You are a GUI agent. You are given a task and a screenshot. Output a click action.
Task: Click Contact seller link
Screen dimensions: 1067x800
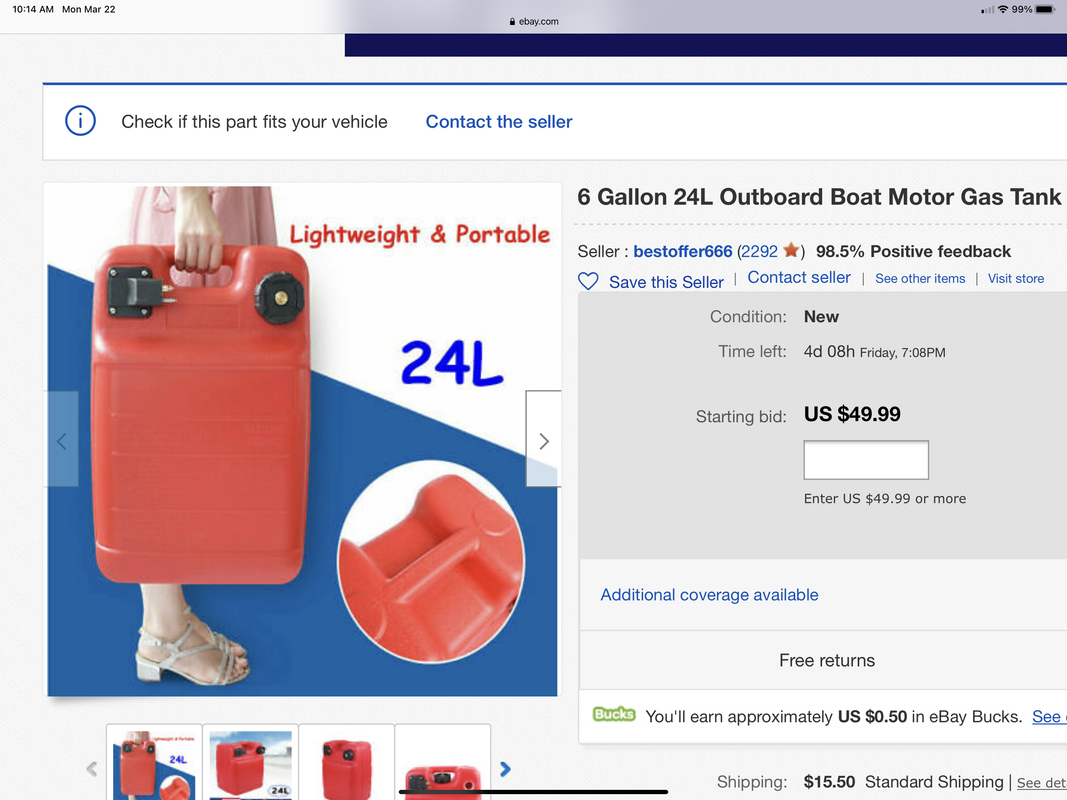(x=799, y=278)
